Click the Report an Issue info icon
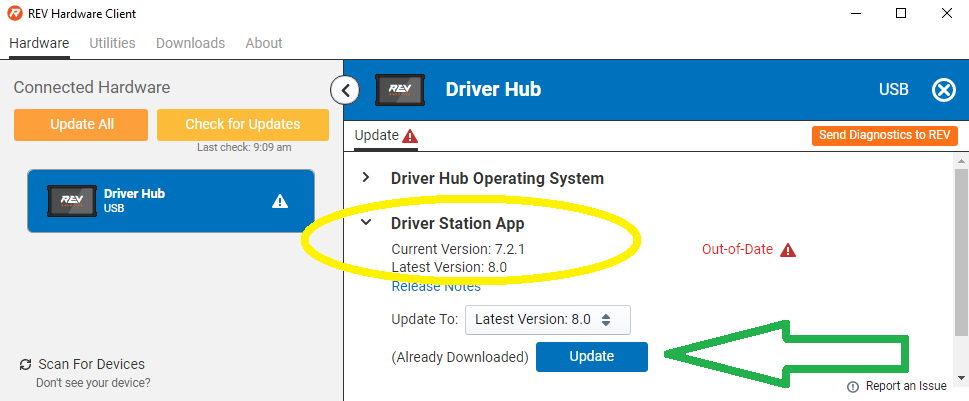This screenshot has height=401, width=969. pyautogui.click(x=853, y=386)
